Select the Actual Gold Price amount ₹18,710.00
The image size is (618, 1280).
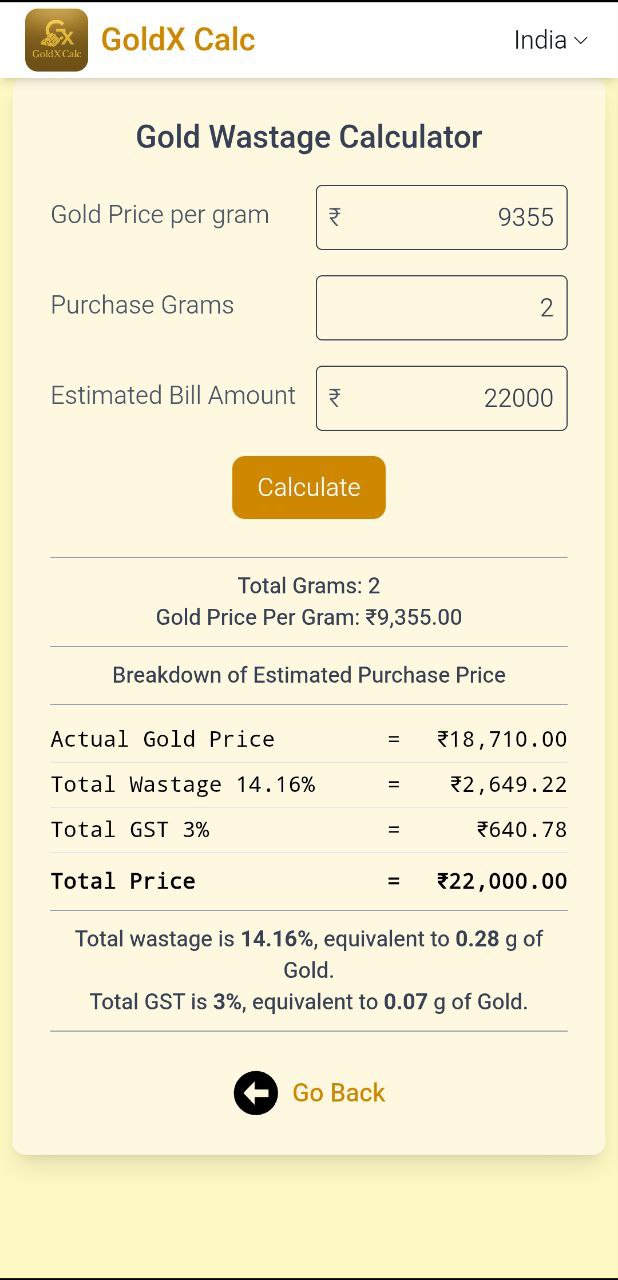[502, 739]
